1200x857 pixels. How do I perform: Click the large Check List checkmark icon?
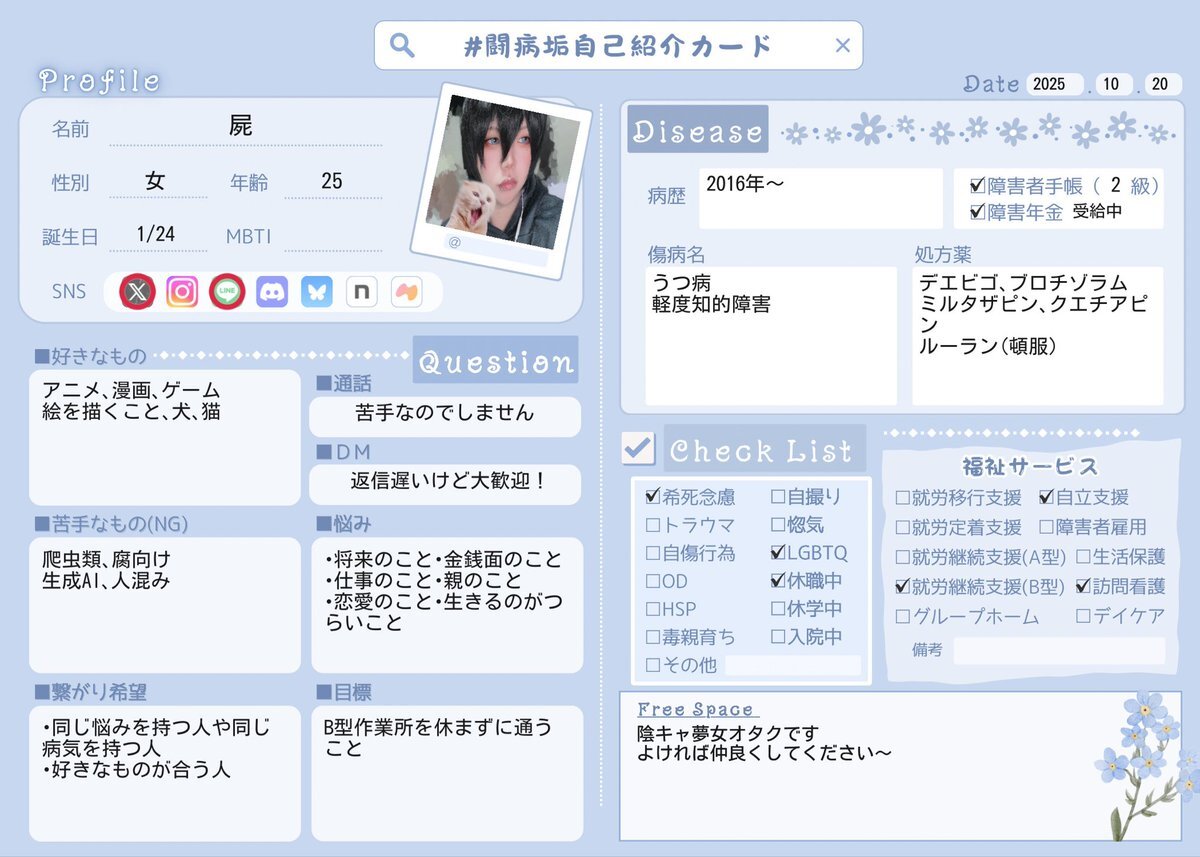point(638,447)
